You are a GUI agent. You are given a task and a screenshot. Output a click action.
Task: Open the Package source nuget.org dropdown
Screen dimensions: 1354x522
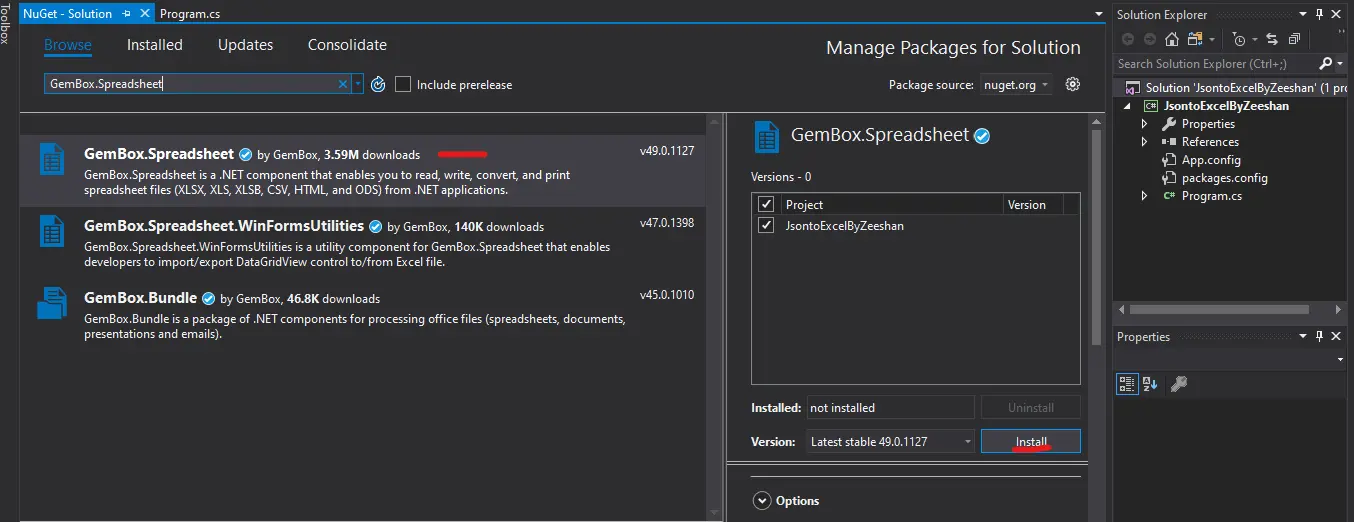pyautogui.click(x=1015, y=85)
